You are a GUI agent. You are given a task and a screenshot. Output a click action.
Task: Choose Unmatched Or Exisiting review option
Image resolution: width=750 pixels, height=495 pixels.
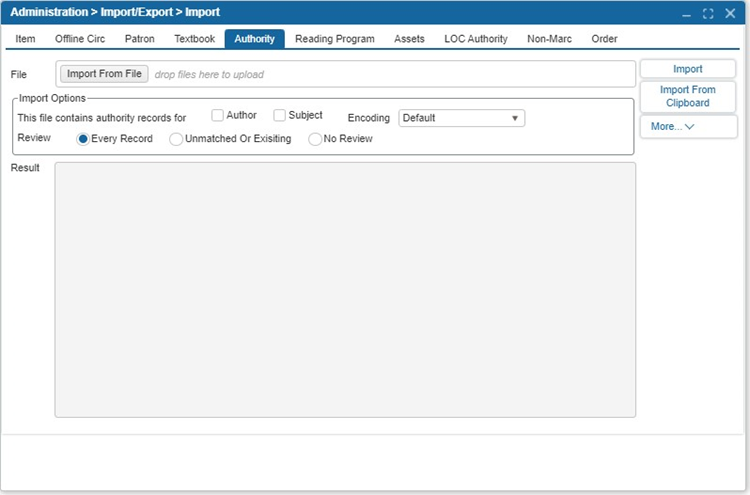pos(176,139)
